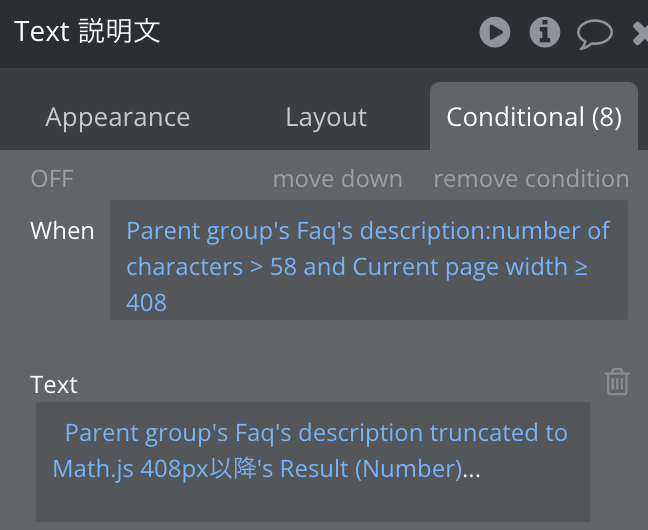
Task: Open the comment speech bubble icon
Action: (x=595, y=34)
